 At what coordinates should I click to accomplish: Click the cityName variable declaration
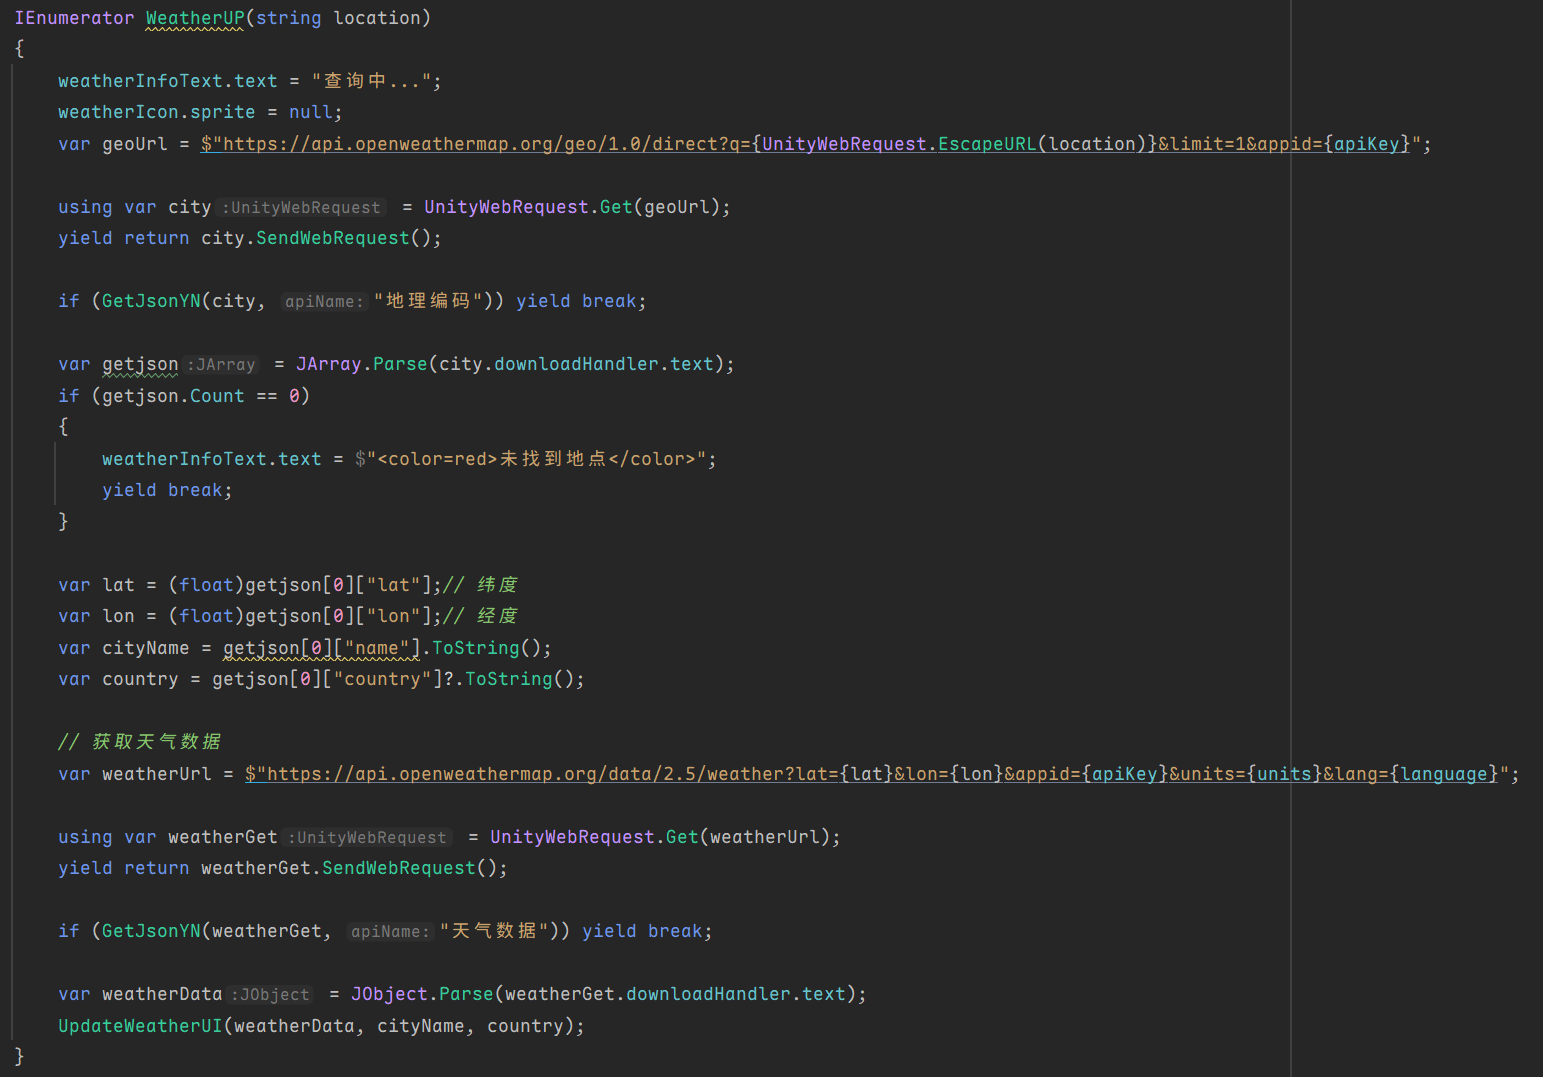coord(145,648)
